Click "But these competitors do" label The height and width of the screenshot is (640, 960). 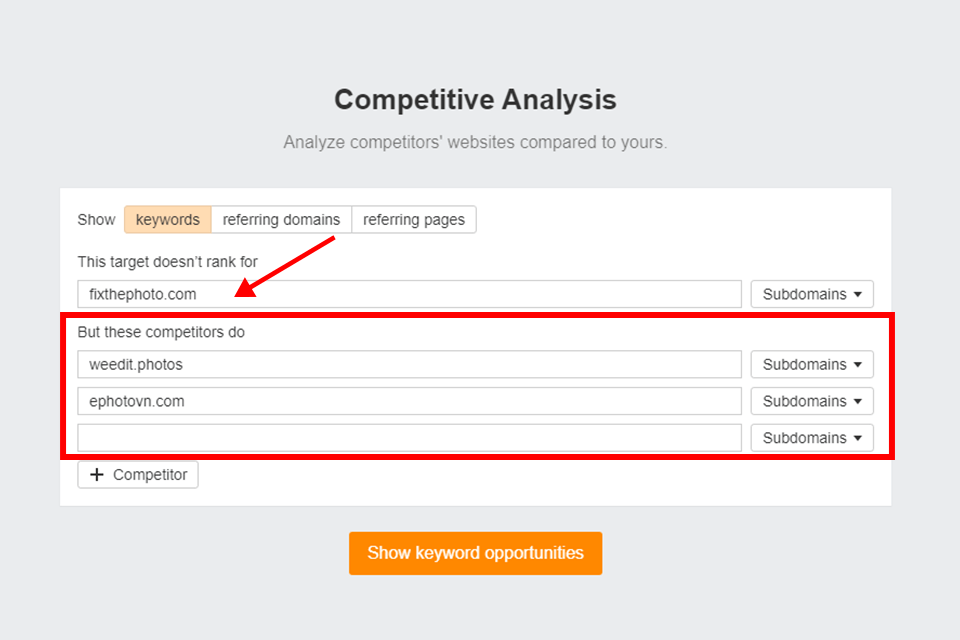tap(161, 332)
